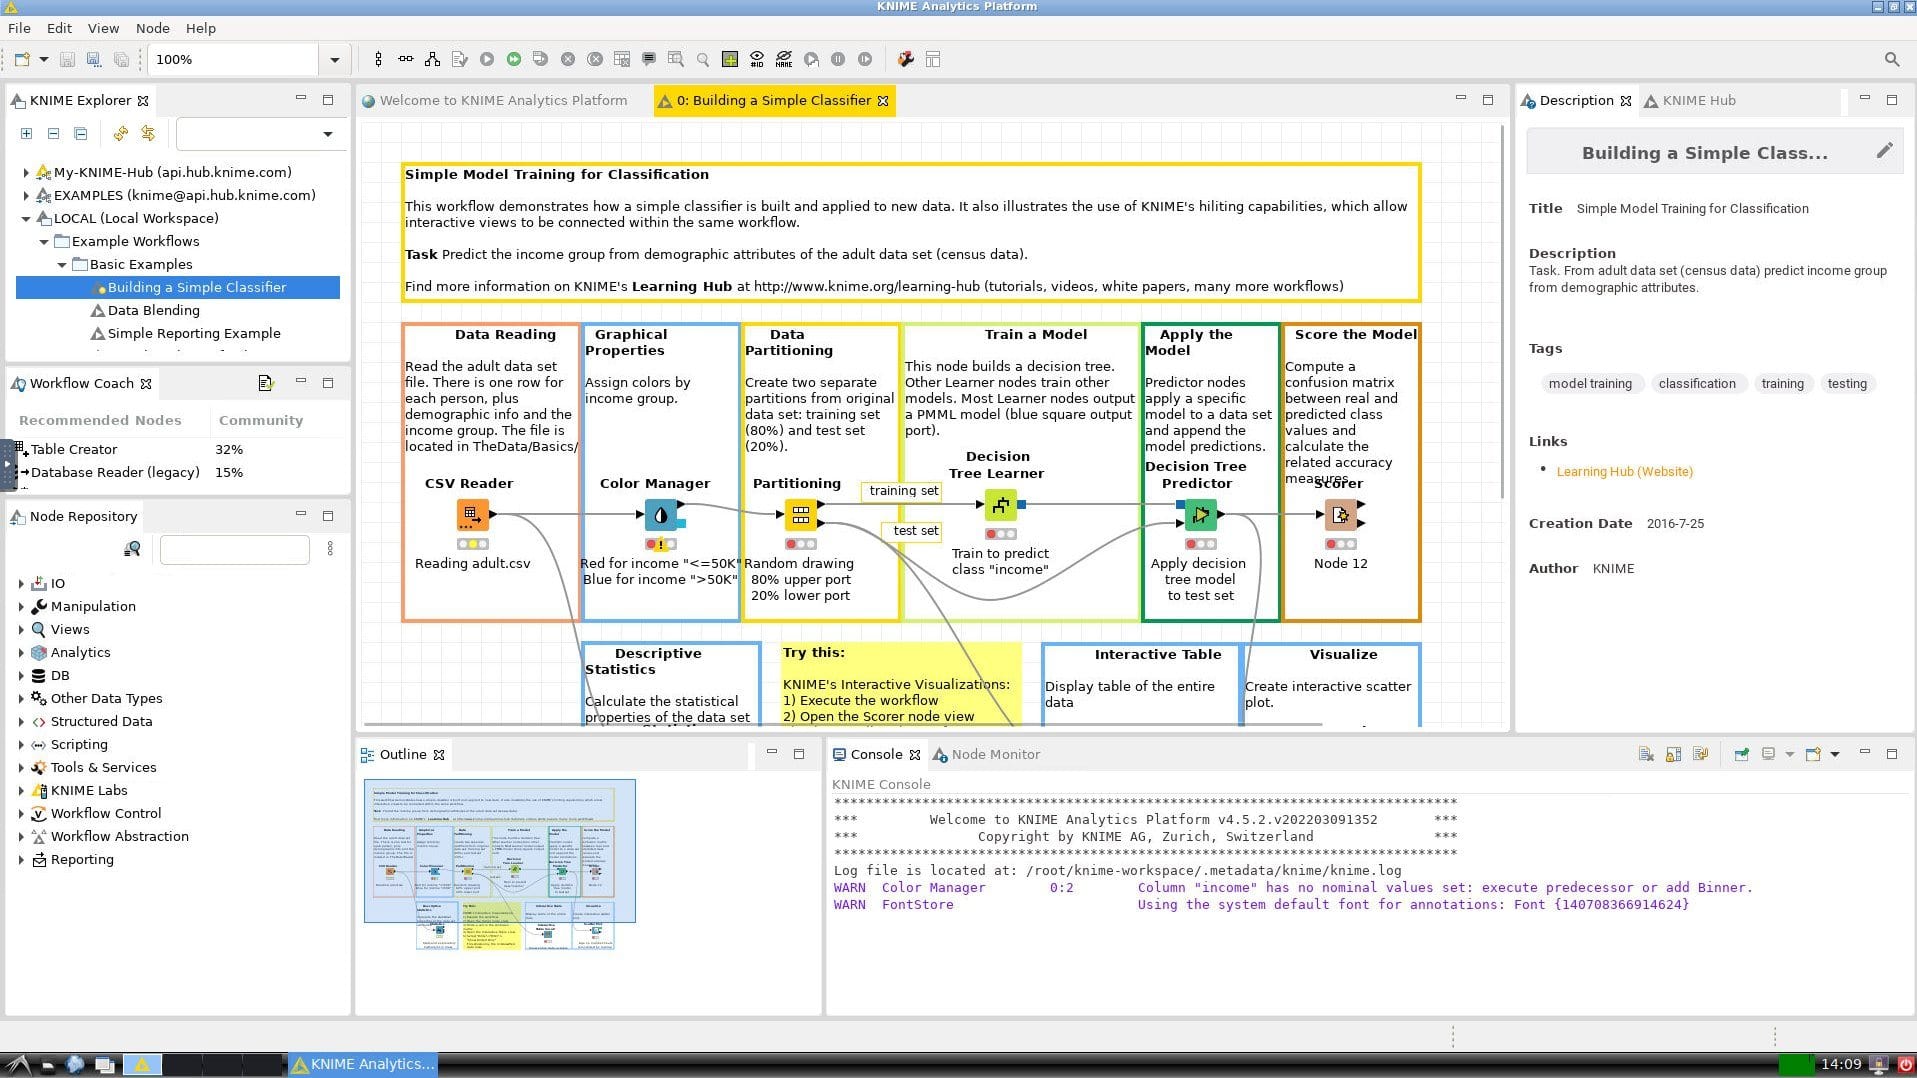Image resolution: width=1917 pixels, height=1078 pixels.
Task: Clear the KNIME Console output
Action: click(x=1646, y=755)
